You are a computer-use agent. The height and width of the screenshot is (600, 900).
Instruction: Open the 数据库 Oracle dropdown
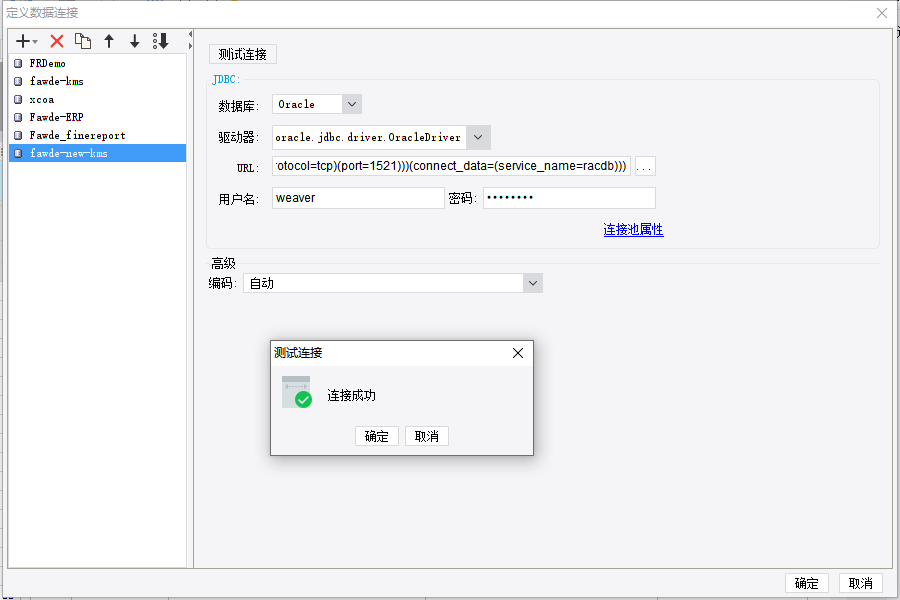coord(352,104)
